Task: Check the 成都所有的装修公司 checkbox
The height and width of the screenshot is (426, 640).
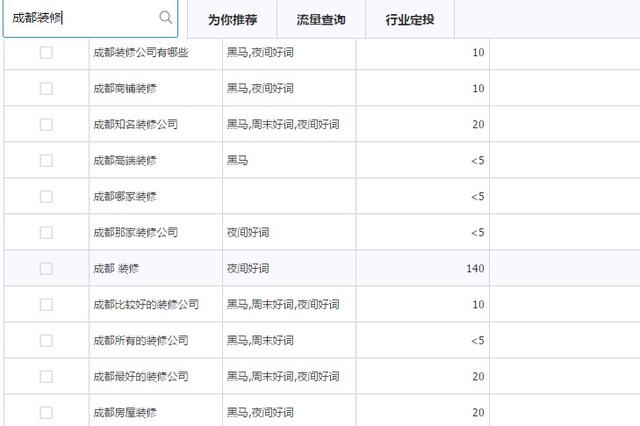Action: (x=46, y=340)
